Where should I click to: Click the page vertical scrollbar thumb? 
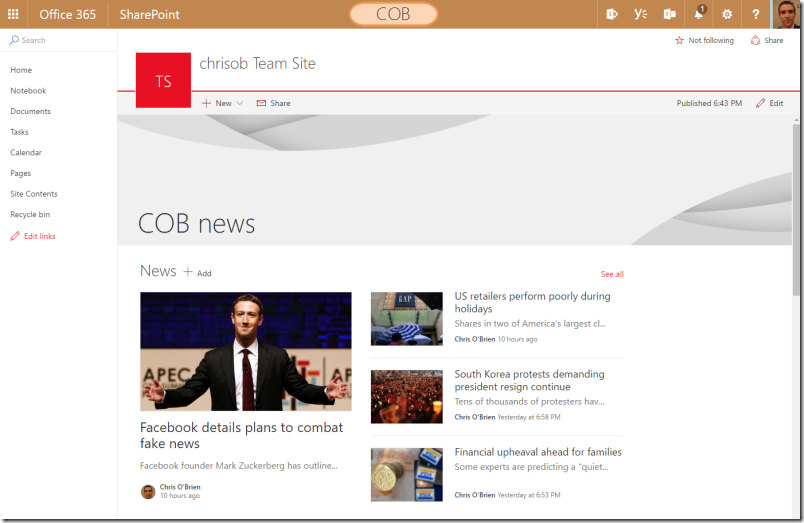click(x=796, y=209)
